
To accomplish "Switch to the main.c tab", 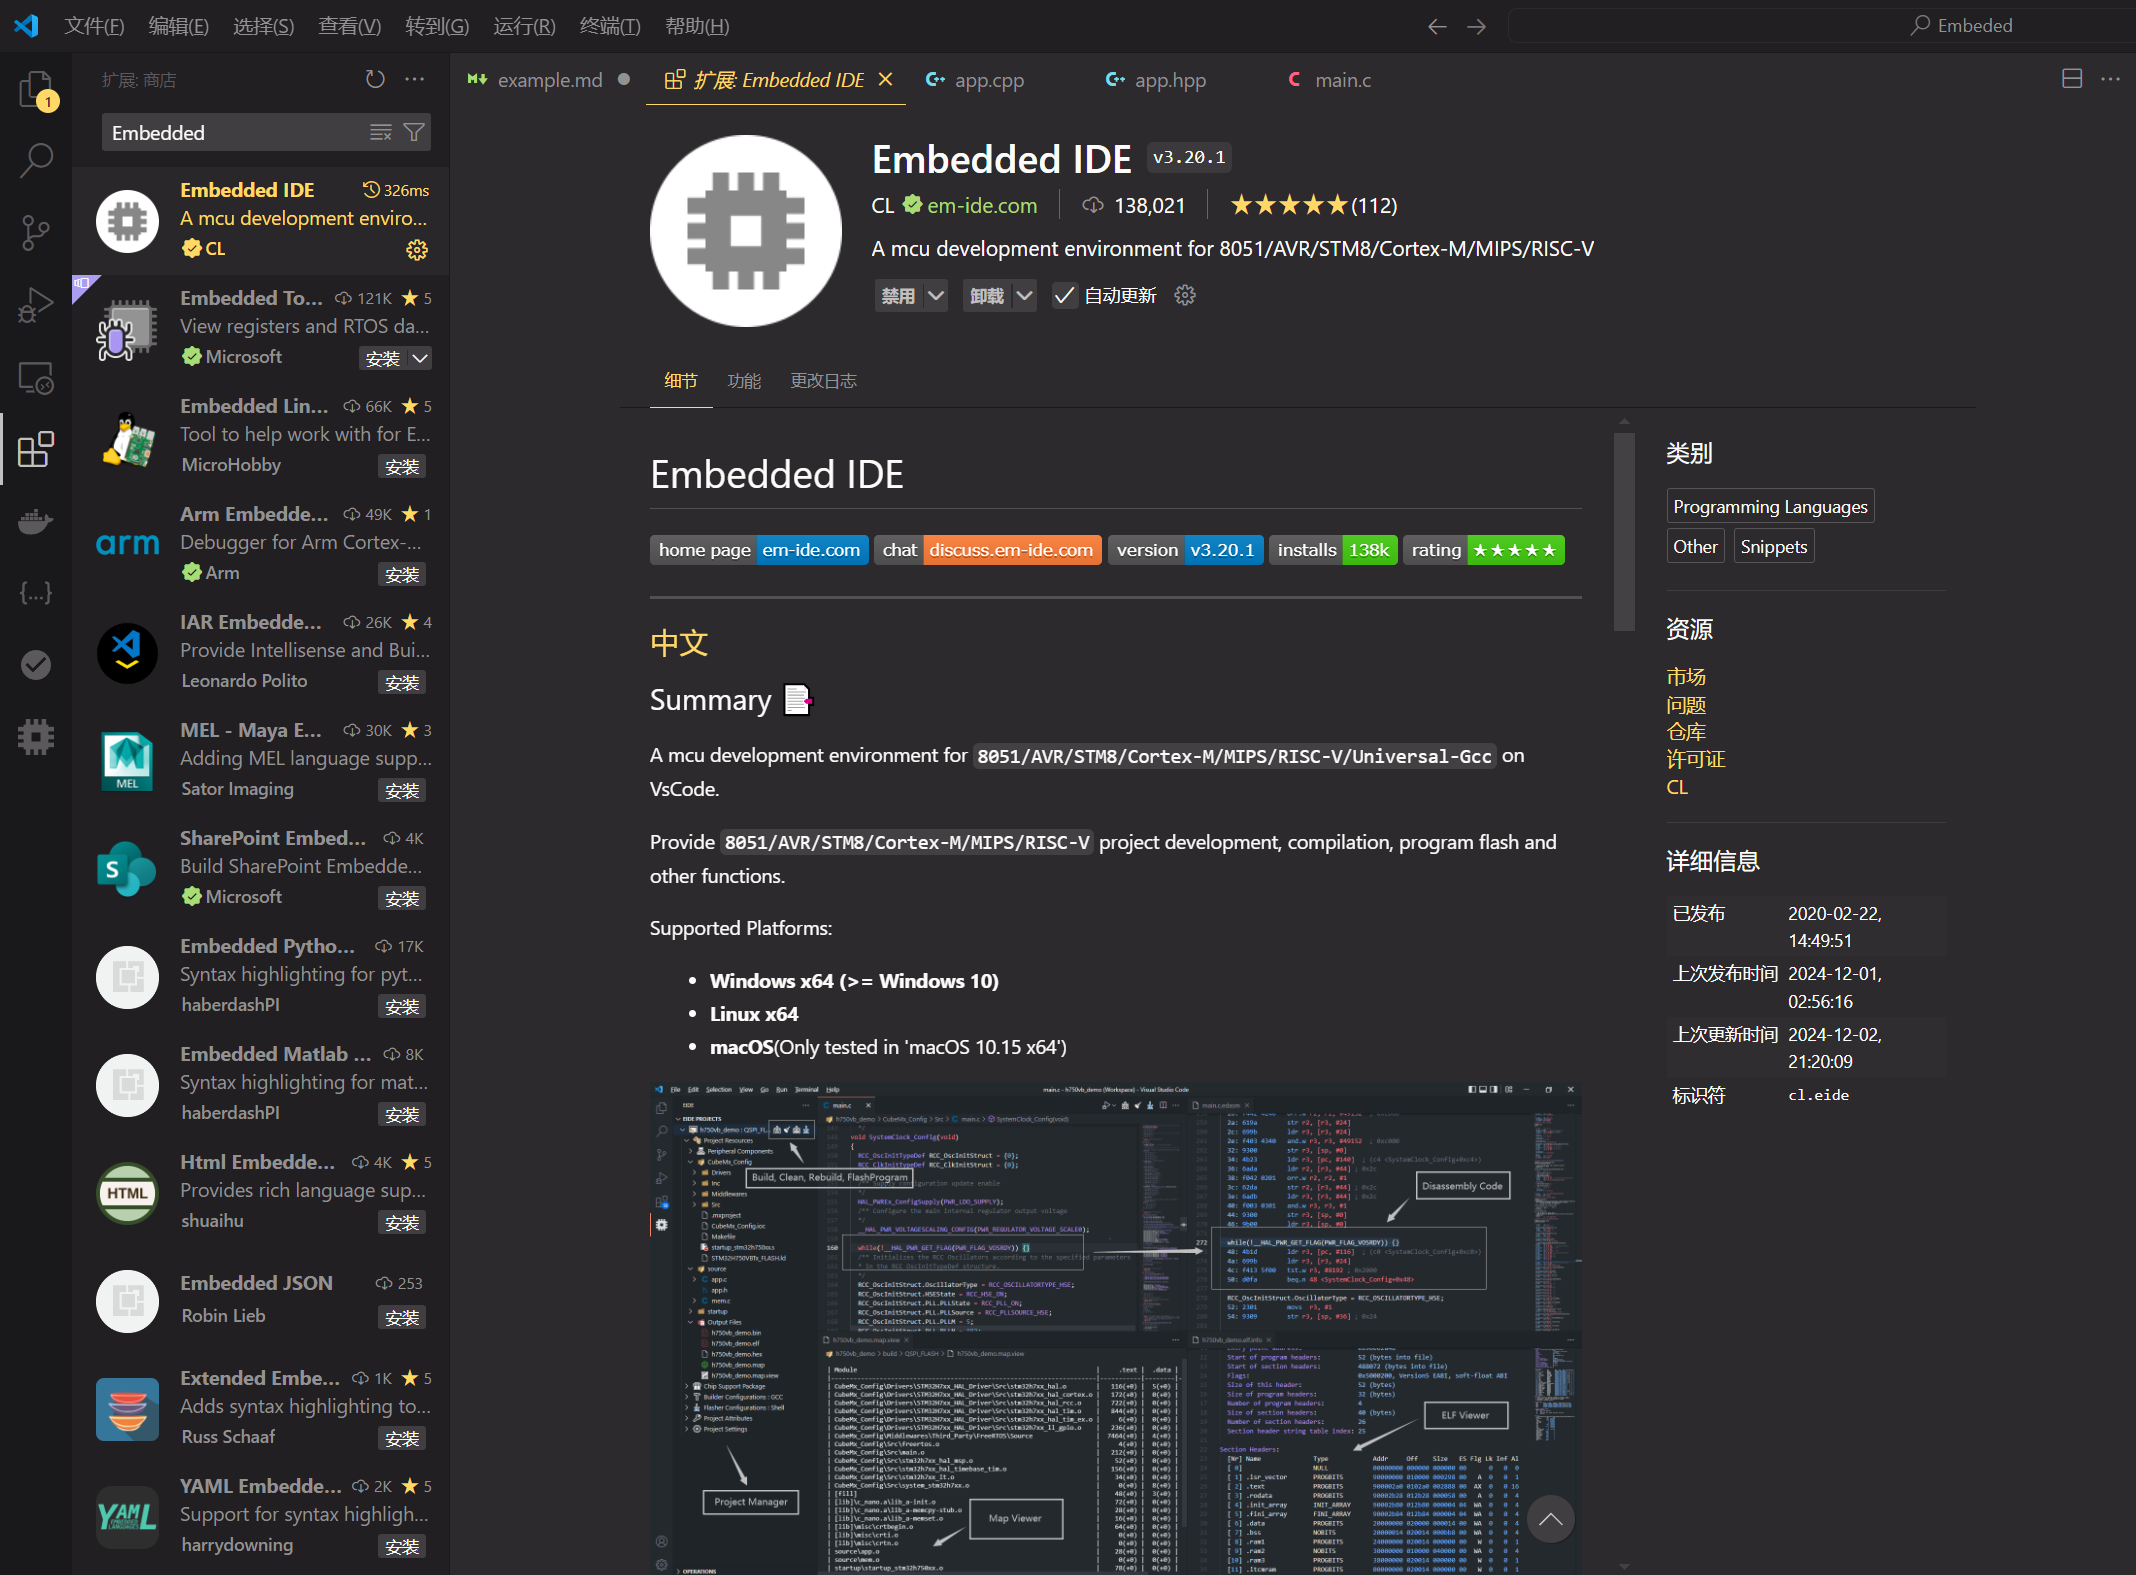I will point(1342,80).
